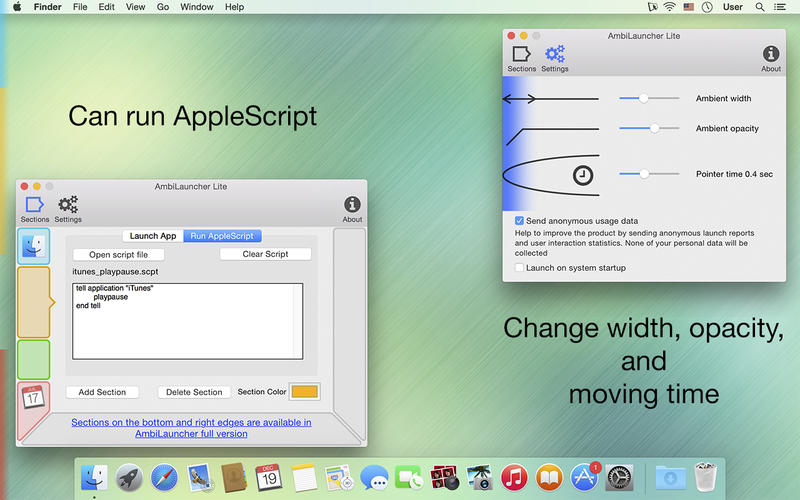Screen dimensions: 800x500
Task: Click the About info icon in left window
Action: [352, 205]
